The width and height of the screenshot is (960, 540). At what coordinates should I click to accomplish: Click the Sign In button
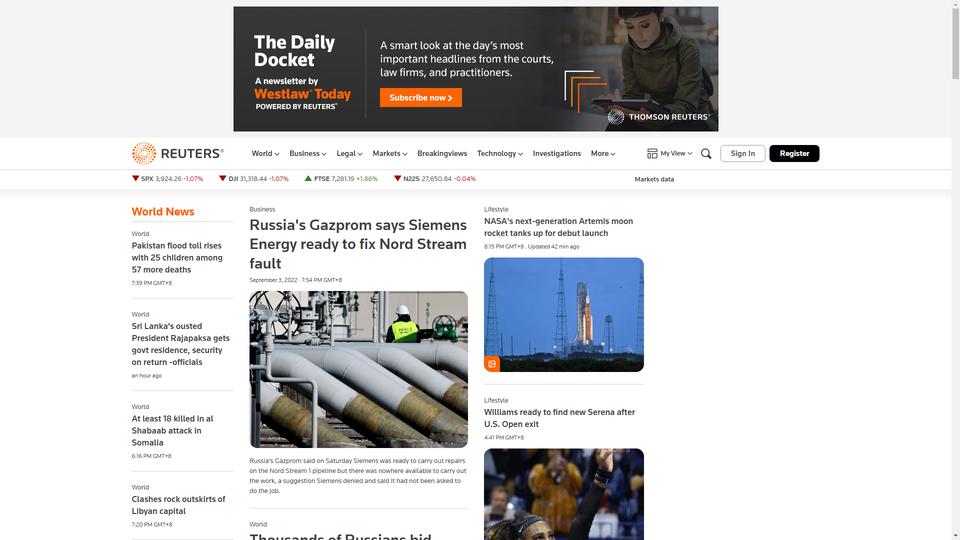coord(743,154)
